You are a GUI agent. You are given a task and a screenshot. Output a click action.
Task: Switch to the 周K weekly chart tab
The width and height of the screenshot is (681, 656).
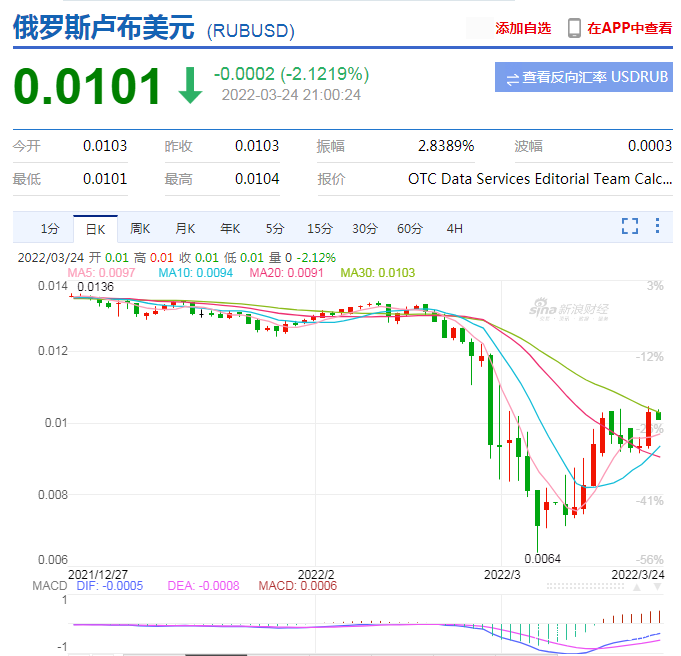click(140, 229)
